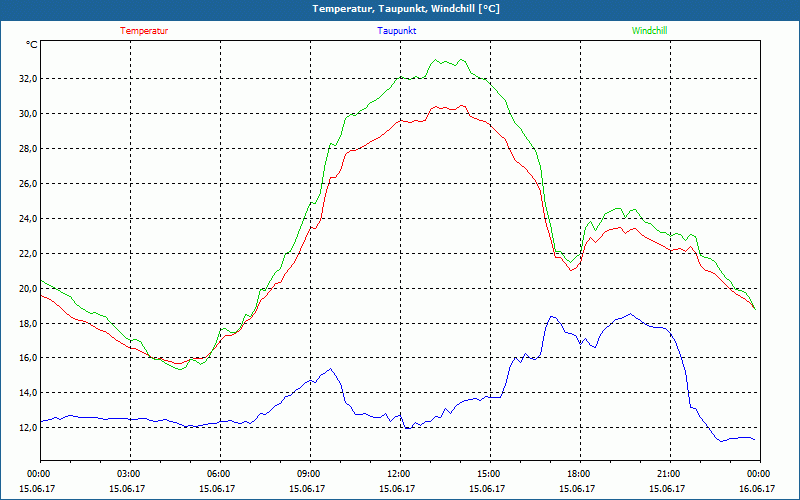
Task: Click the '12:00' time axis label
Action: click(x=400, y=474)
